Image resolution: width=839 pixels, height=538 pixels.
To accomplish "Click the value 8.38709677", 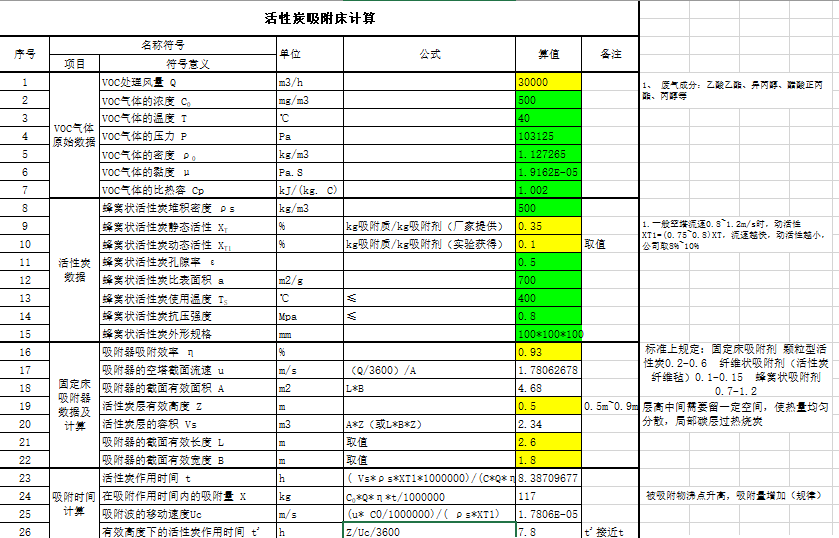I will click(548, 478).
